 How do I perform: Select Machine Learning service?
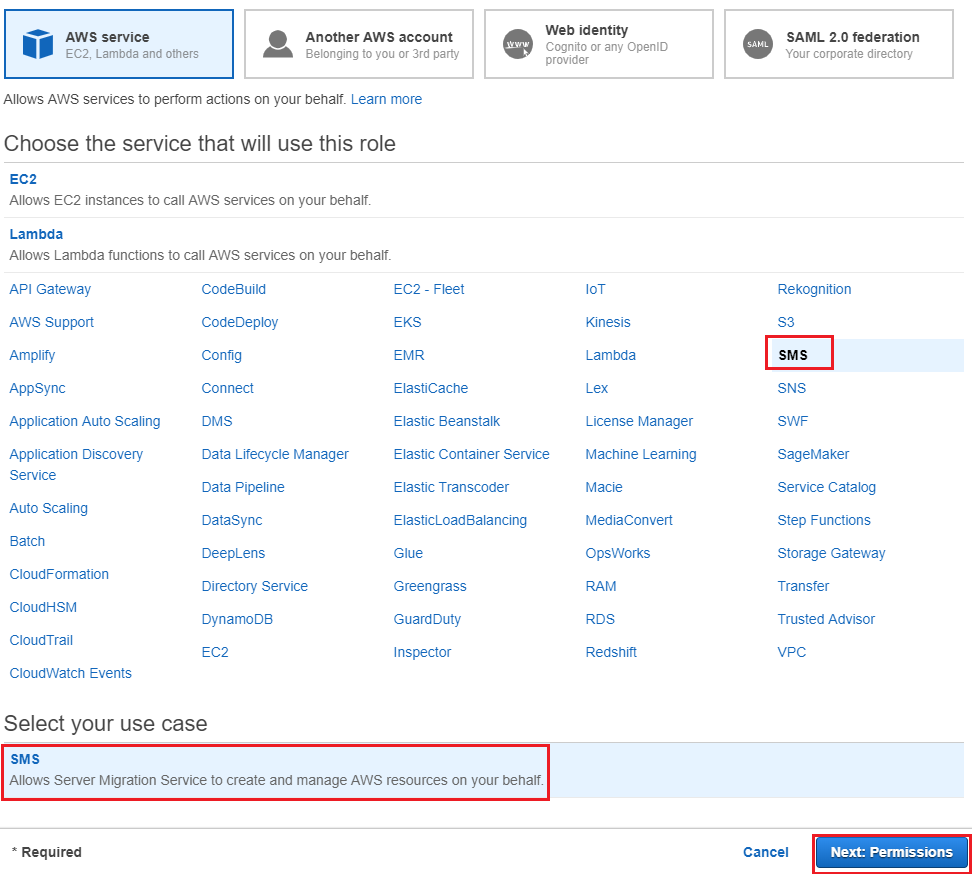pos(641,454)
